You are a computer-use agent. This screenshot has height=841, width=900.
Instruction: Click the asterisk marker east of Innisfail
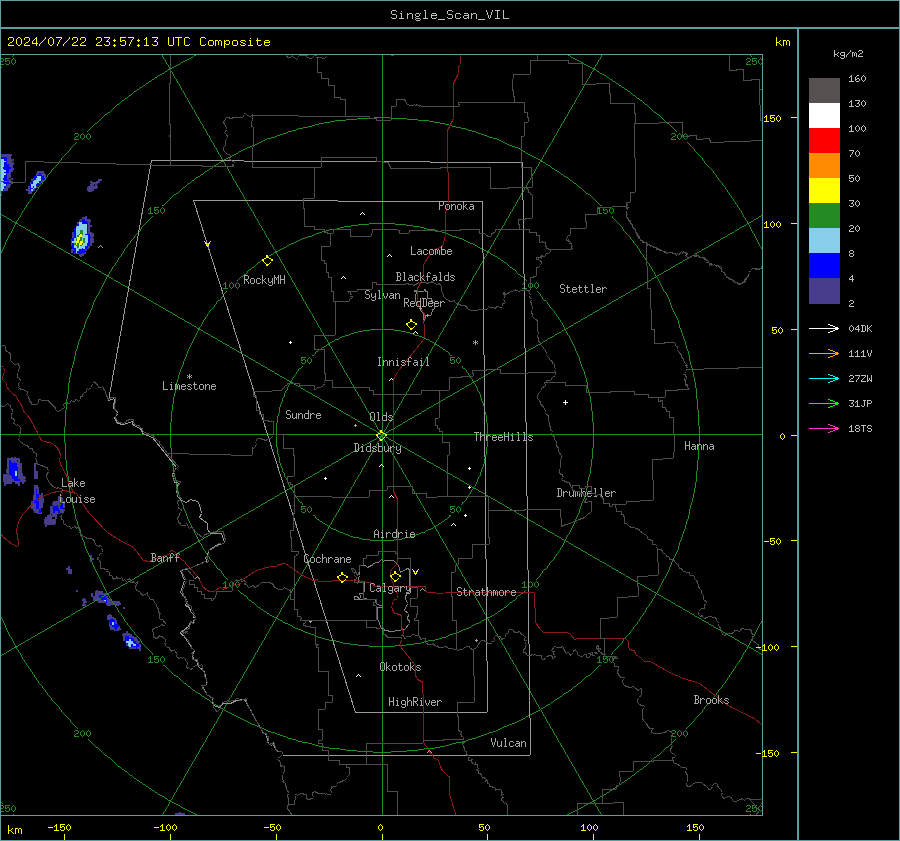(475, 343)
